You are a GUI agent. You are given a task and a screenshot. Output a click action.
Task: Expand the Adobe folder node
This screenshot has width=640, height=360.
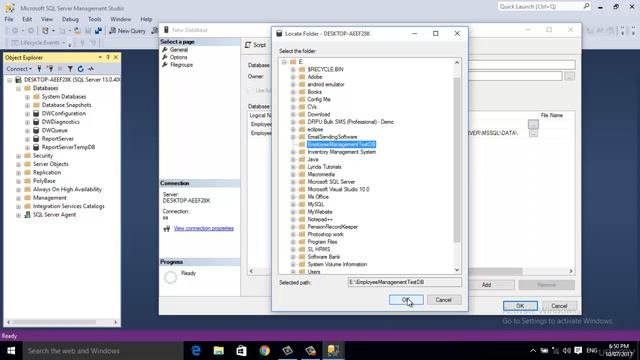coord(293,77)
